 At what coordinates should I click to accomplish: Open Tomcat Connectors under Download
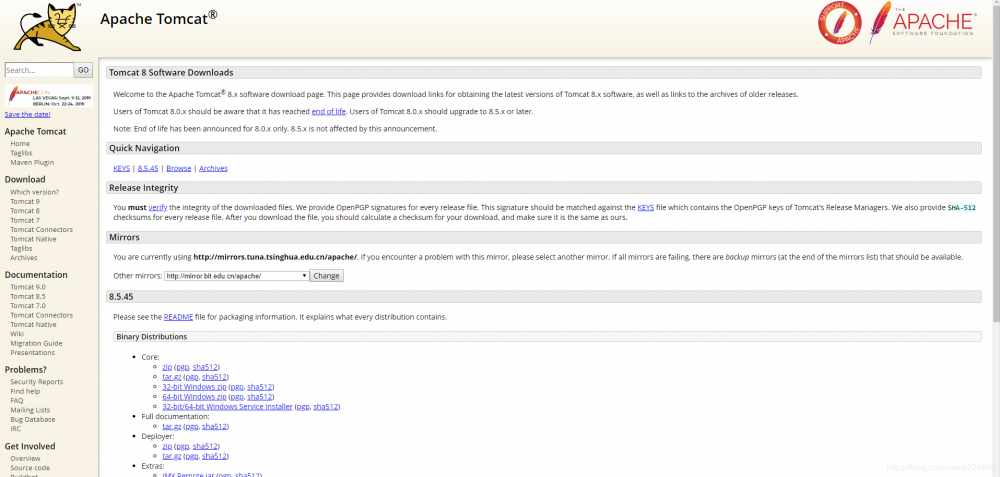(x=41, y=230)
